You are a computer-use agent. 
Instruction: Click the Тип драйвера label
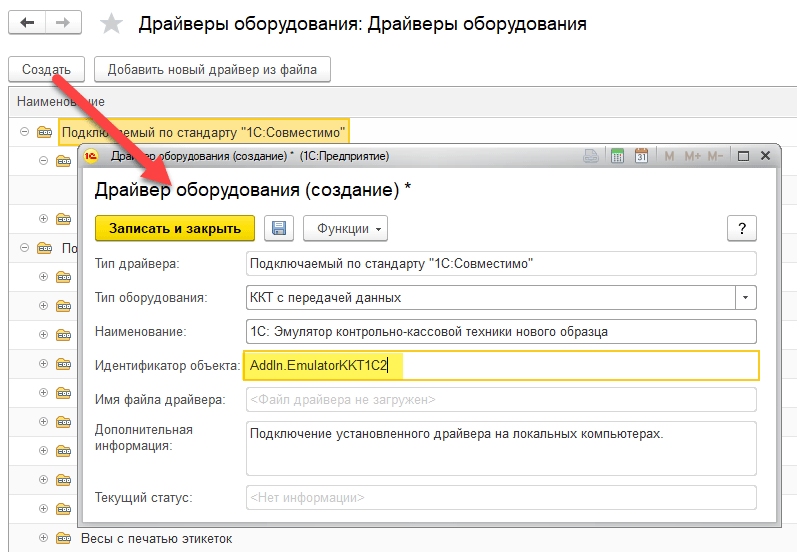click(x=137, y=264)
